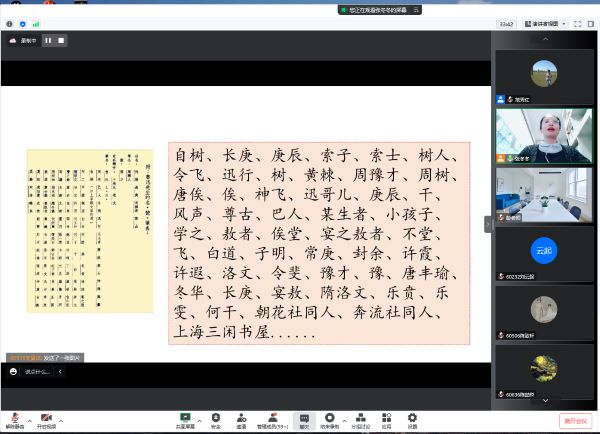Turn on the camera video
The image size is (600, 434).
(x=48, y=419)
